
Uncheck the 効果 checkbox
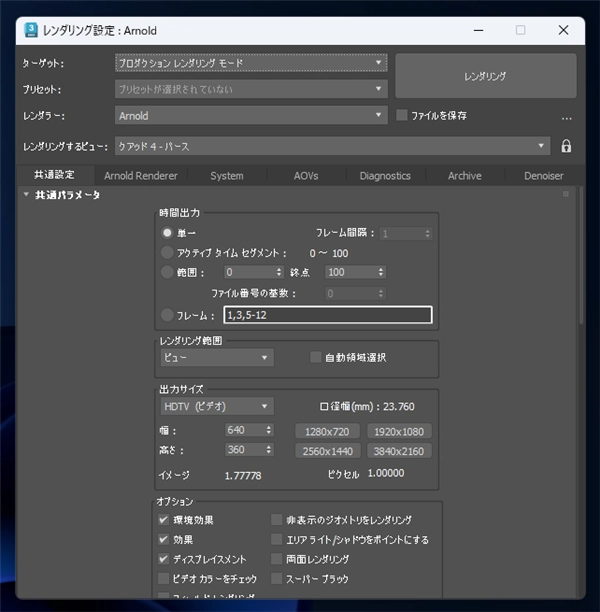point(163,539)
